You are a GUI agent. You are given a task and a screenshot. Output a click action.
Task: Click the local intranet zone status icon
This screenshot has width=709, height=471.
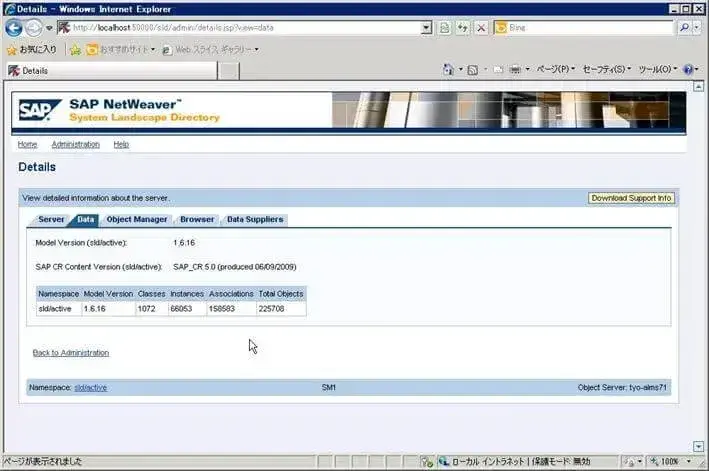point(444,462)
